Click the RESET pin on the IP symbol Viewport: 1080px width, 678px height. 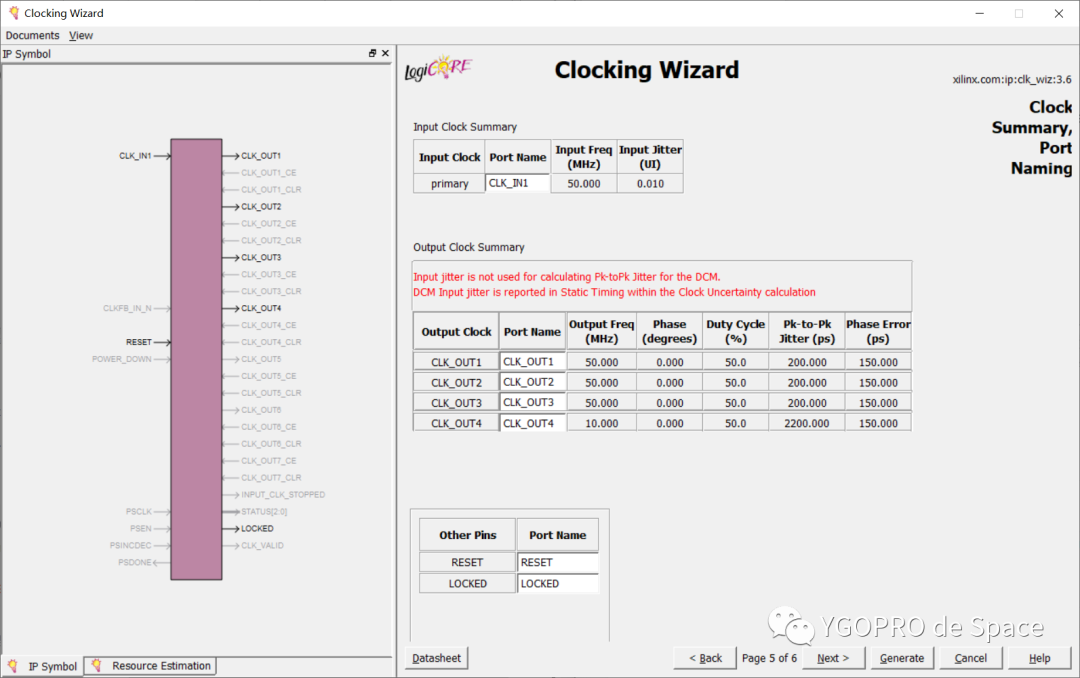(x=138, y=342)
